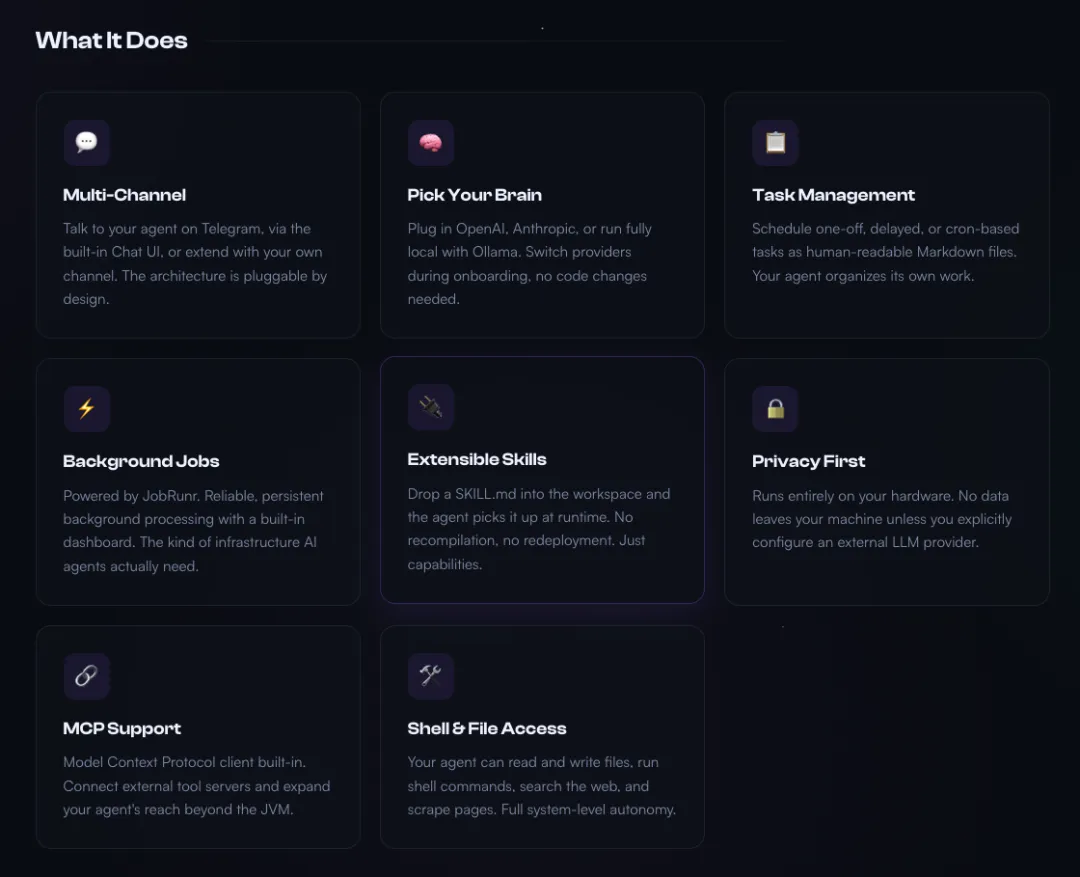
Task: Click the Privacy First heading
Action: click(808, 461)
